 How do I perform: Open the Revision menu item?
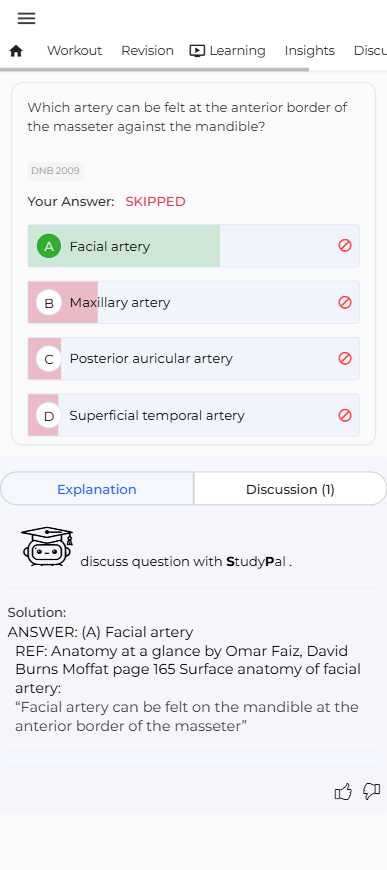(147, 51)
